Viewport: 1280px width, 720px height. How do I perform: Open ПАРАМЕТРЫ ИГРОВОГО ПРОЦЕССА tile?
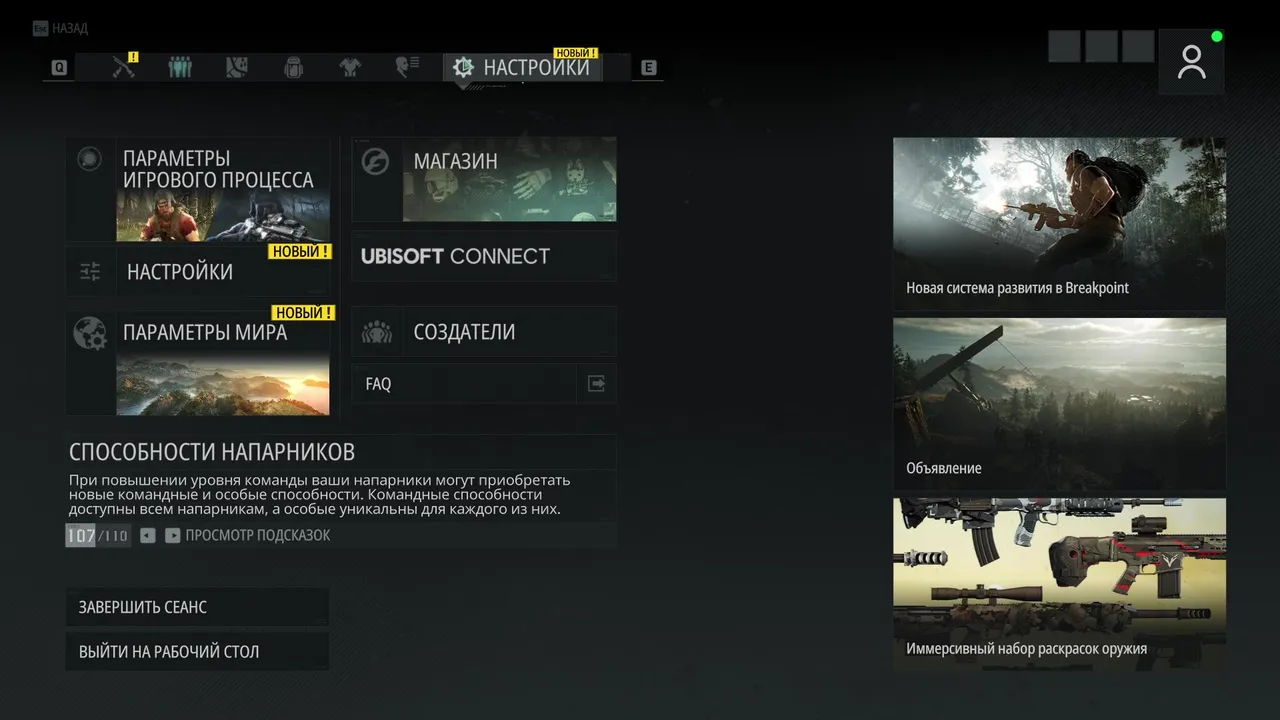pyautogui.click(x=198, y=190)
